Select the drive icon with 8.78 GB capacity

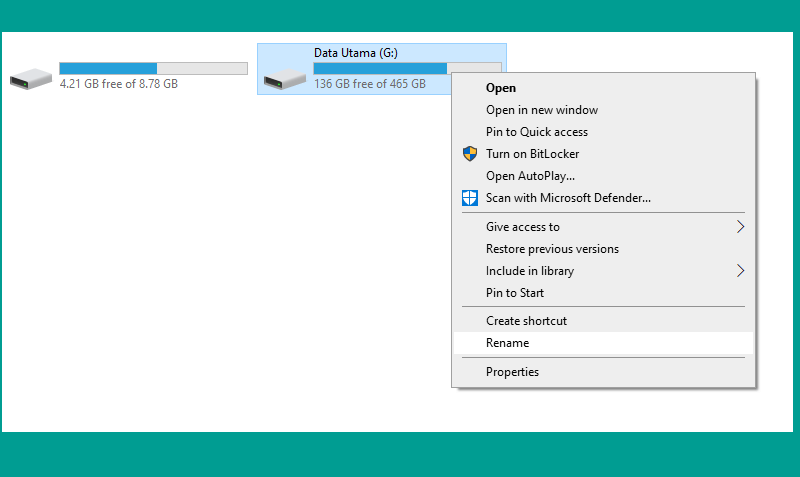pyautogui.click(x=31, y=79)
